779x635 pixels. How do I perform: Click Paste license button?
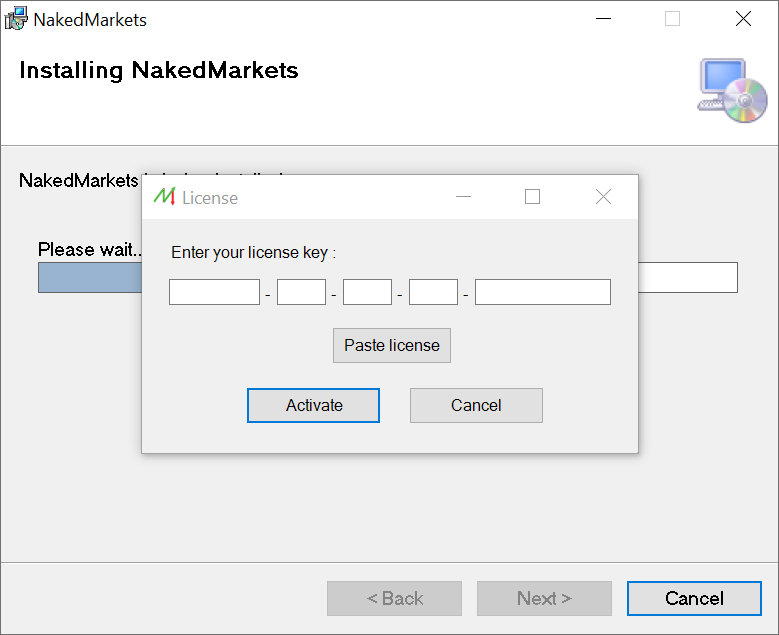point(391,345)
